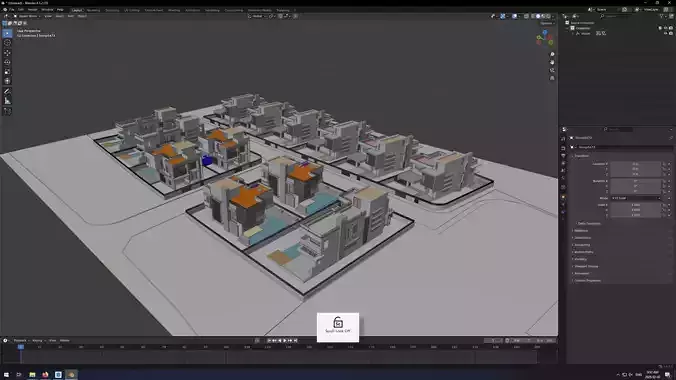Expand the Viewport Display panel

click(586, 266)
